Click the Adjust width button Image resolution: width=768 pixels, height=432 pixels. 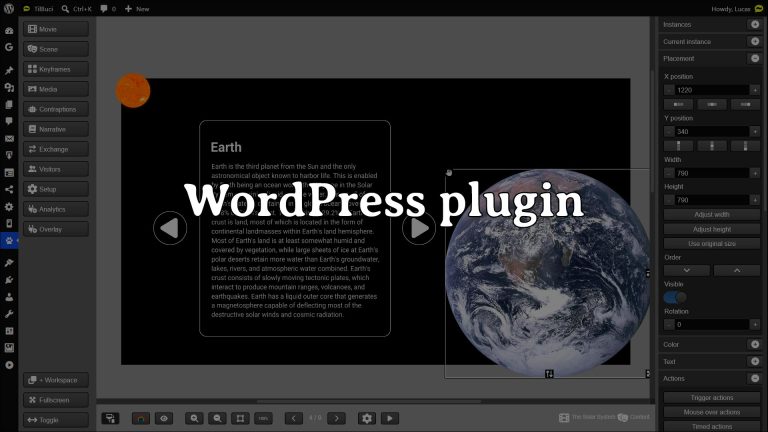(x=712, y=215)
